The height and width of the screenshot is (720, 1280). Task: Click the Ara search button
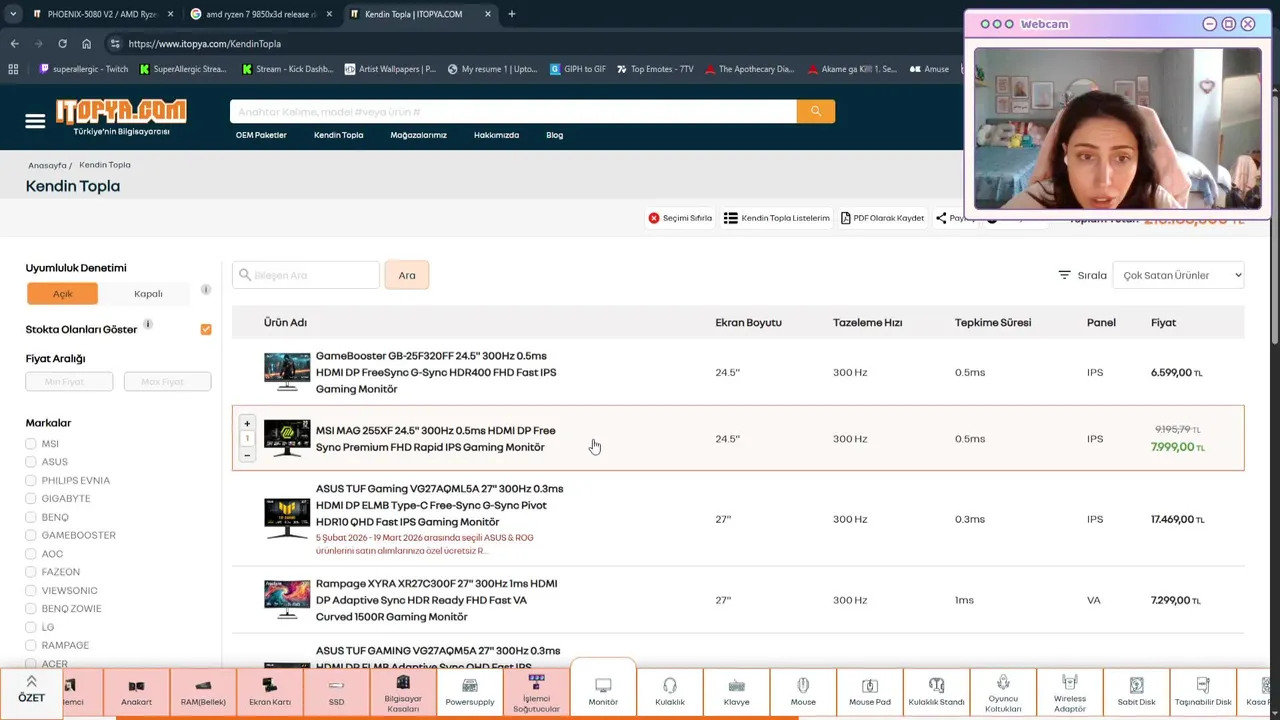click(407, 275)
